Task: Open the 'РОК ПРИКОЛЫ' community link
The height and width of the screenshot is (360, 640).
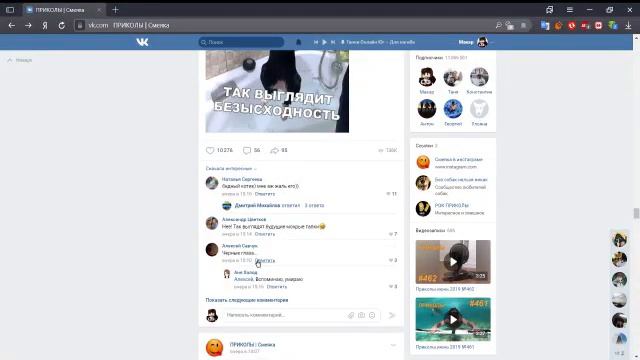Action: (x=451, y=206)
